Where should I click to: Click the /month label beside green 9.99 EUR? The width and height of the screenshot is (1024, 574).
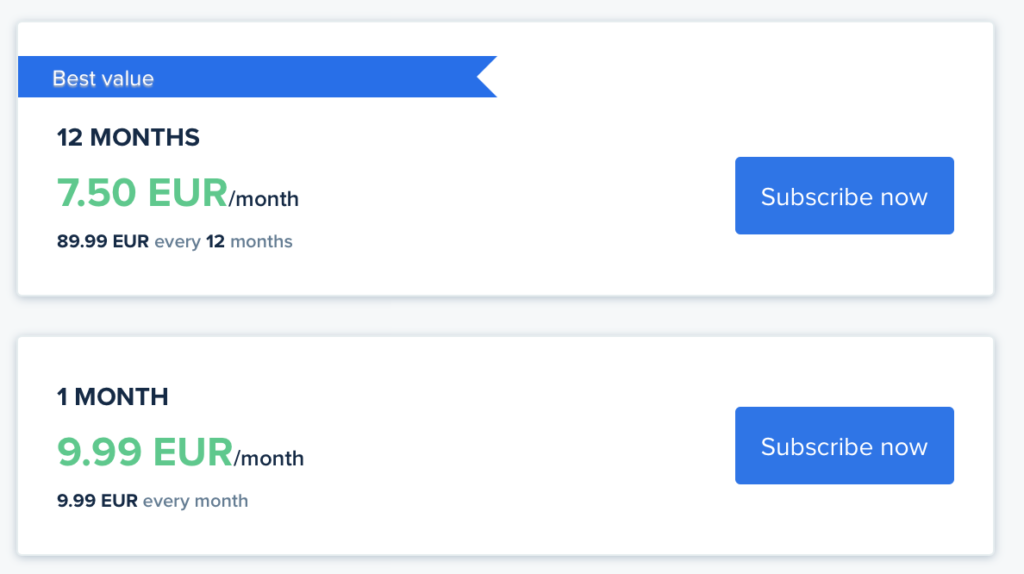(269, 459)
